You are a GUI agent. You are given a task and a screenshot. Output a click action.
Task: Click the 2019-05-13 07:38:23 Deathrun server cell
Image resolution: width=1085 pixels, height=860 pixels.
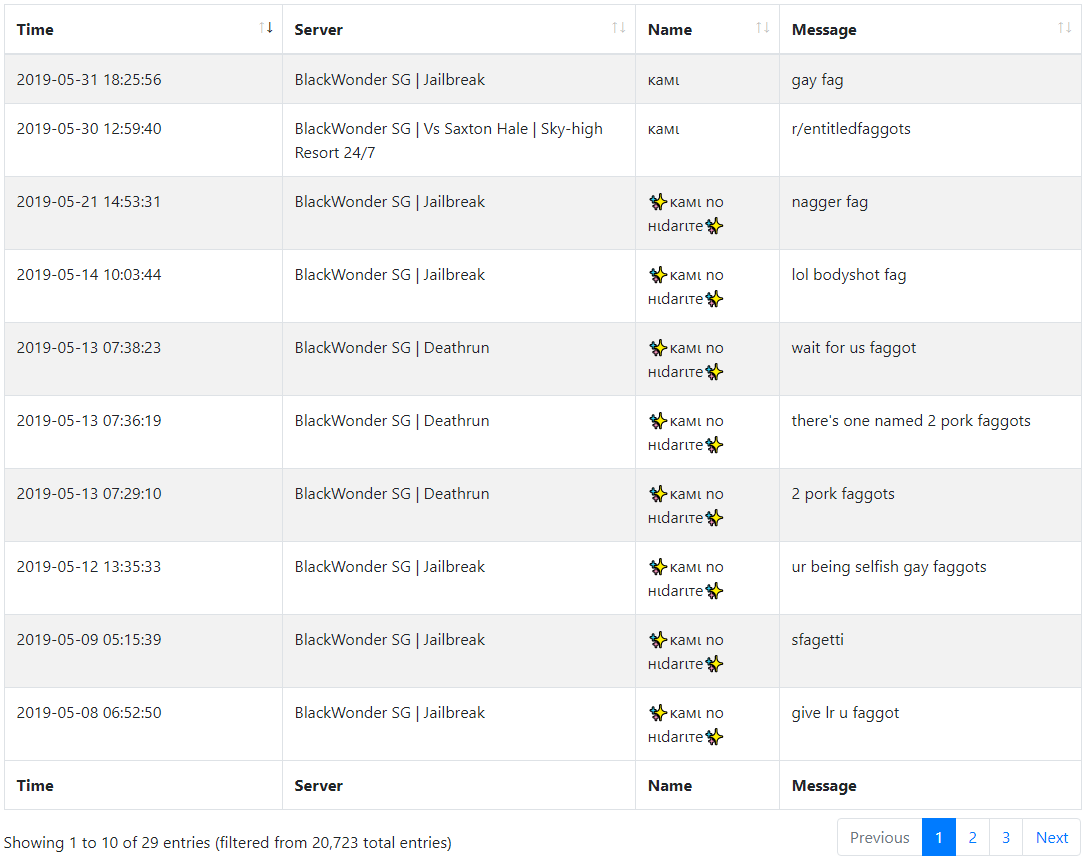[459, 359]
